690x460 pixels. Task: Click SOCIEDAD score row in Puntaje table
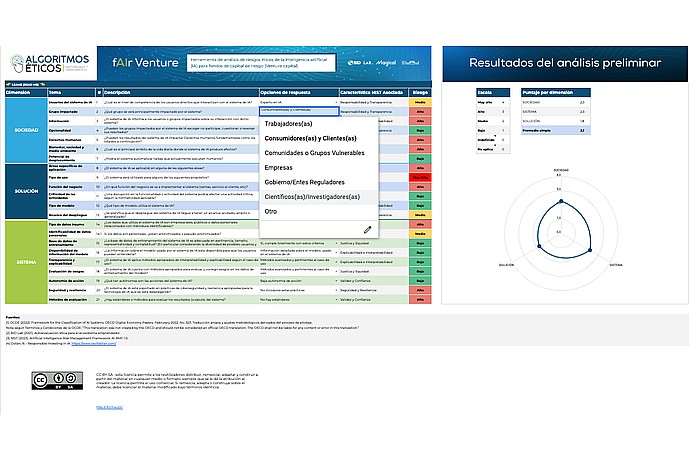point(556,102)
